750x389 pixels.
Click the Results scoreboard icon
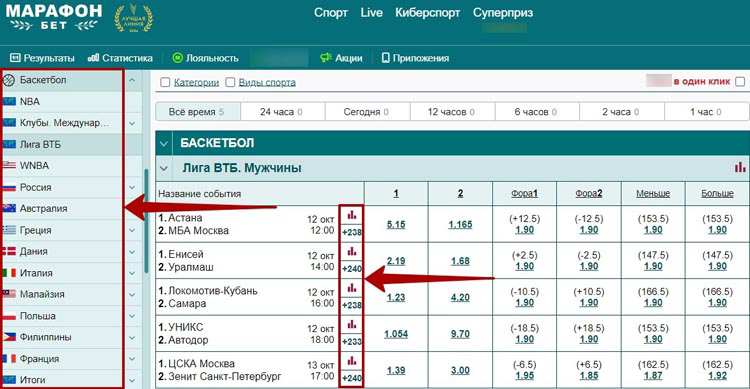tap(15, 58)
